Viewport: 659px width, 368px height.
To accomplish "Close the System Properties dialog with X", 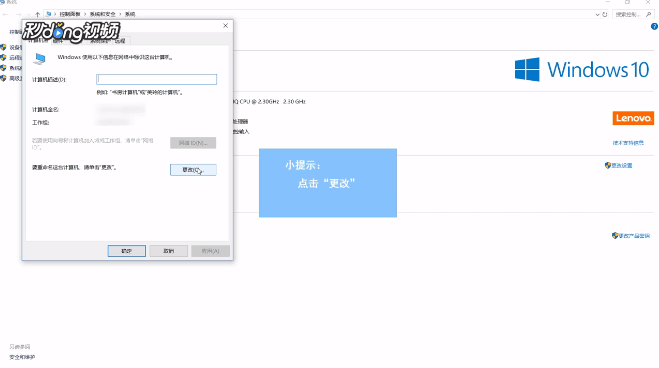I will 225,26.
